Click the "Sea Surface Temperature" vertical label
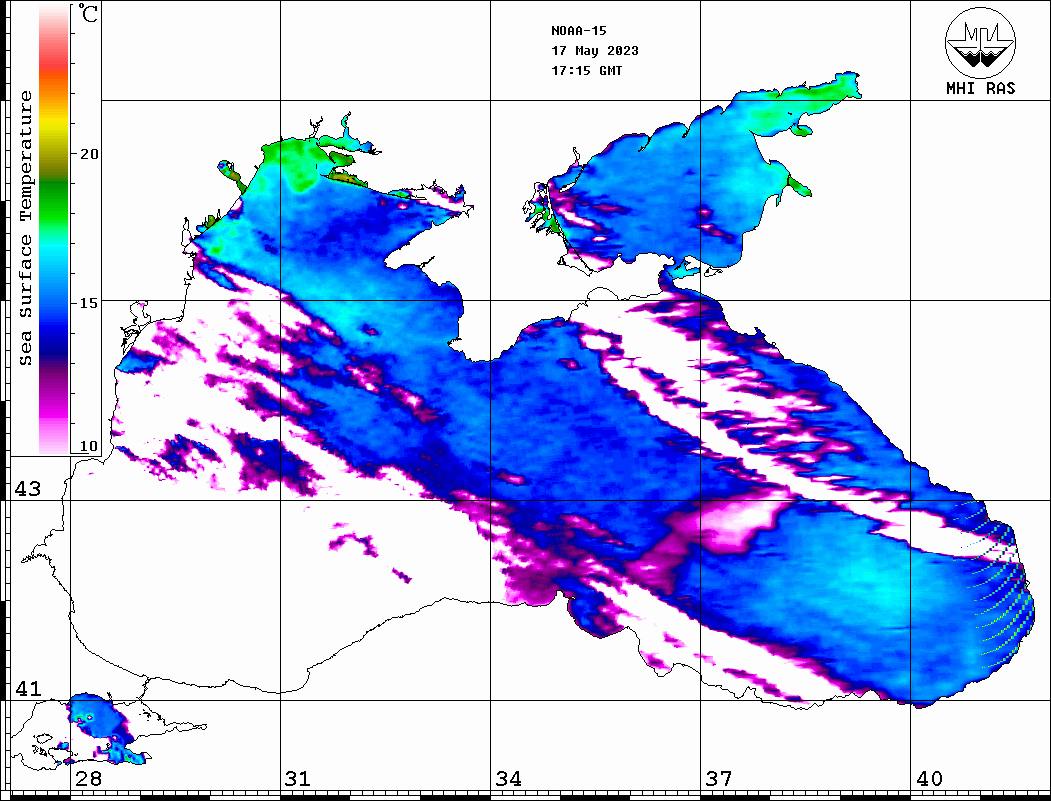The width and height of the screenshot is (1051, 801). pos(25,229)
